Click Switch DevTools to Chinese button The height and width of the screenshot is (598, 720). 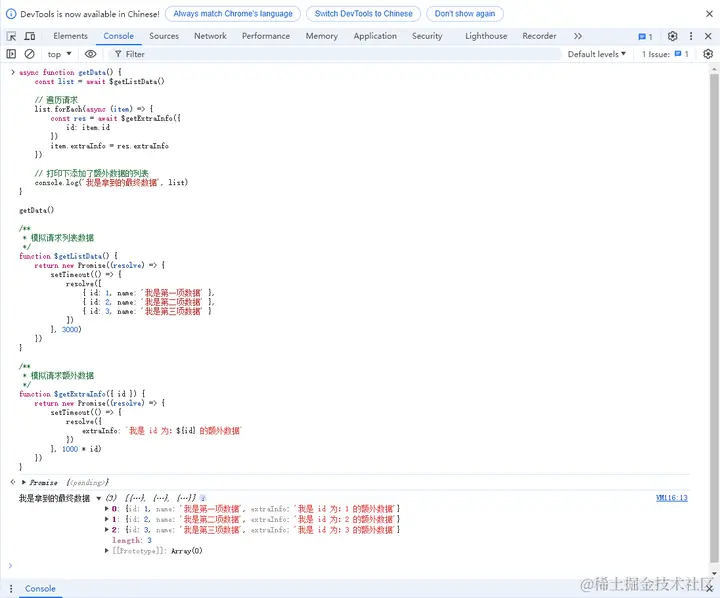[364, 14]
